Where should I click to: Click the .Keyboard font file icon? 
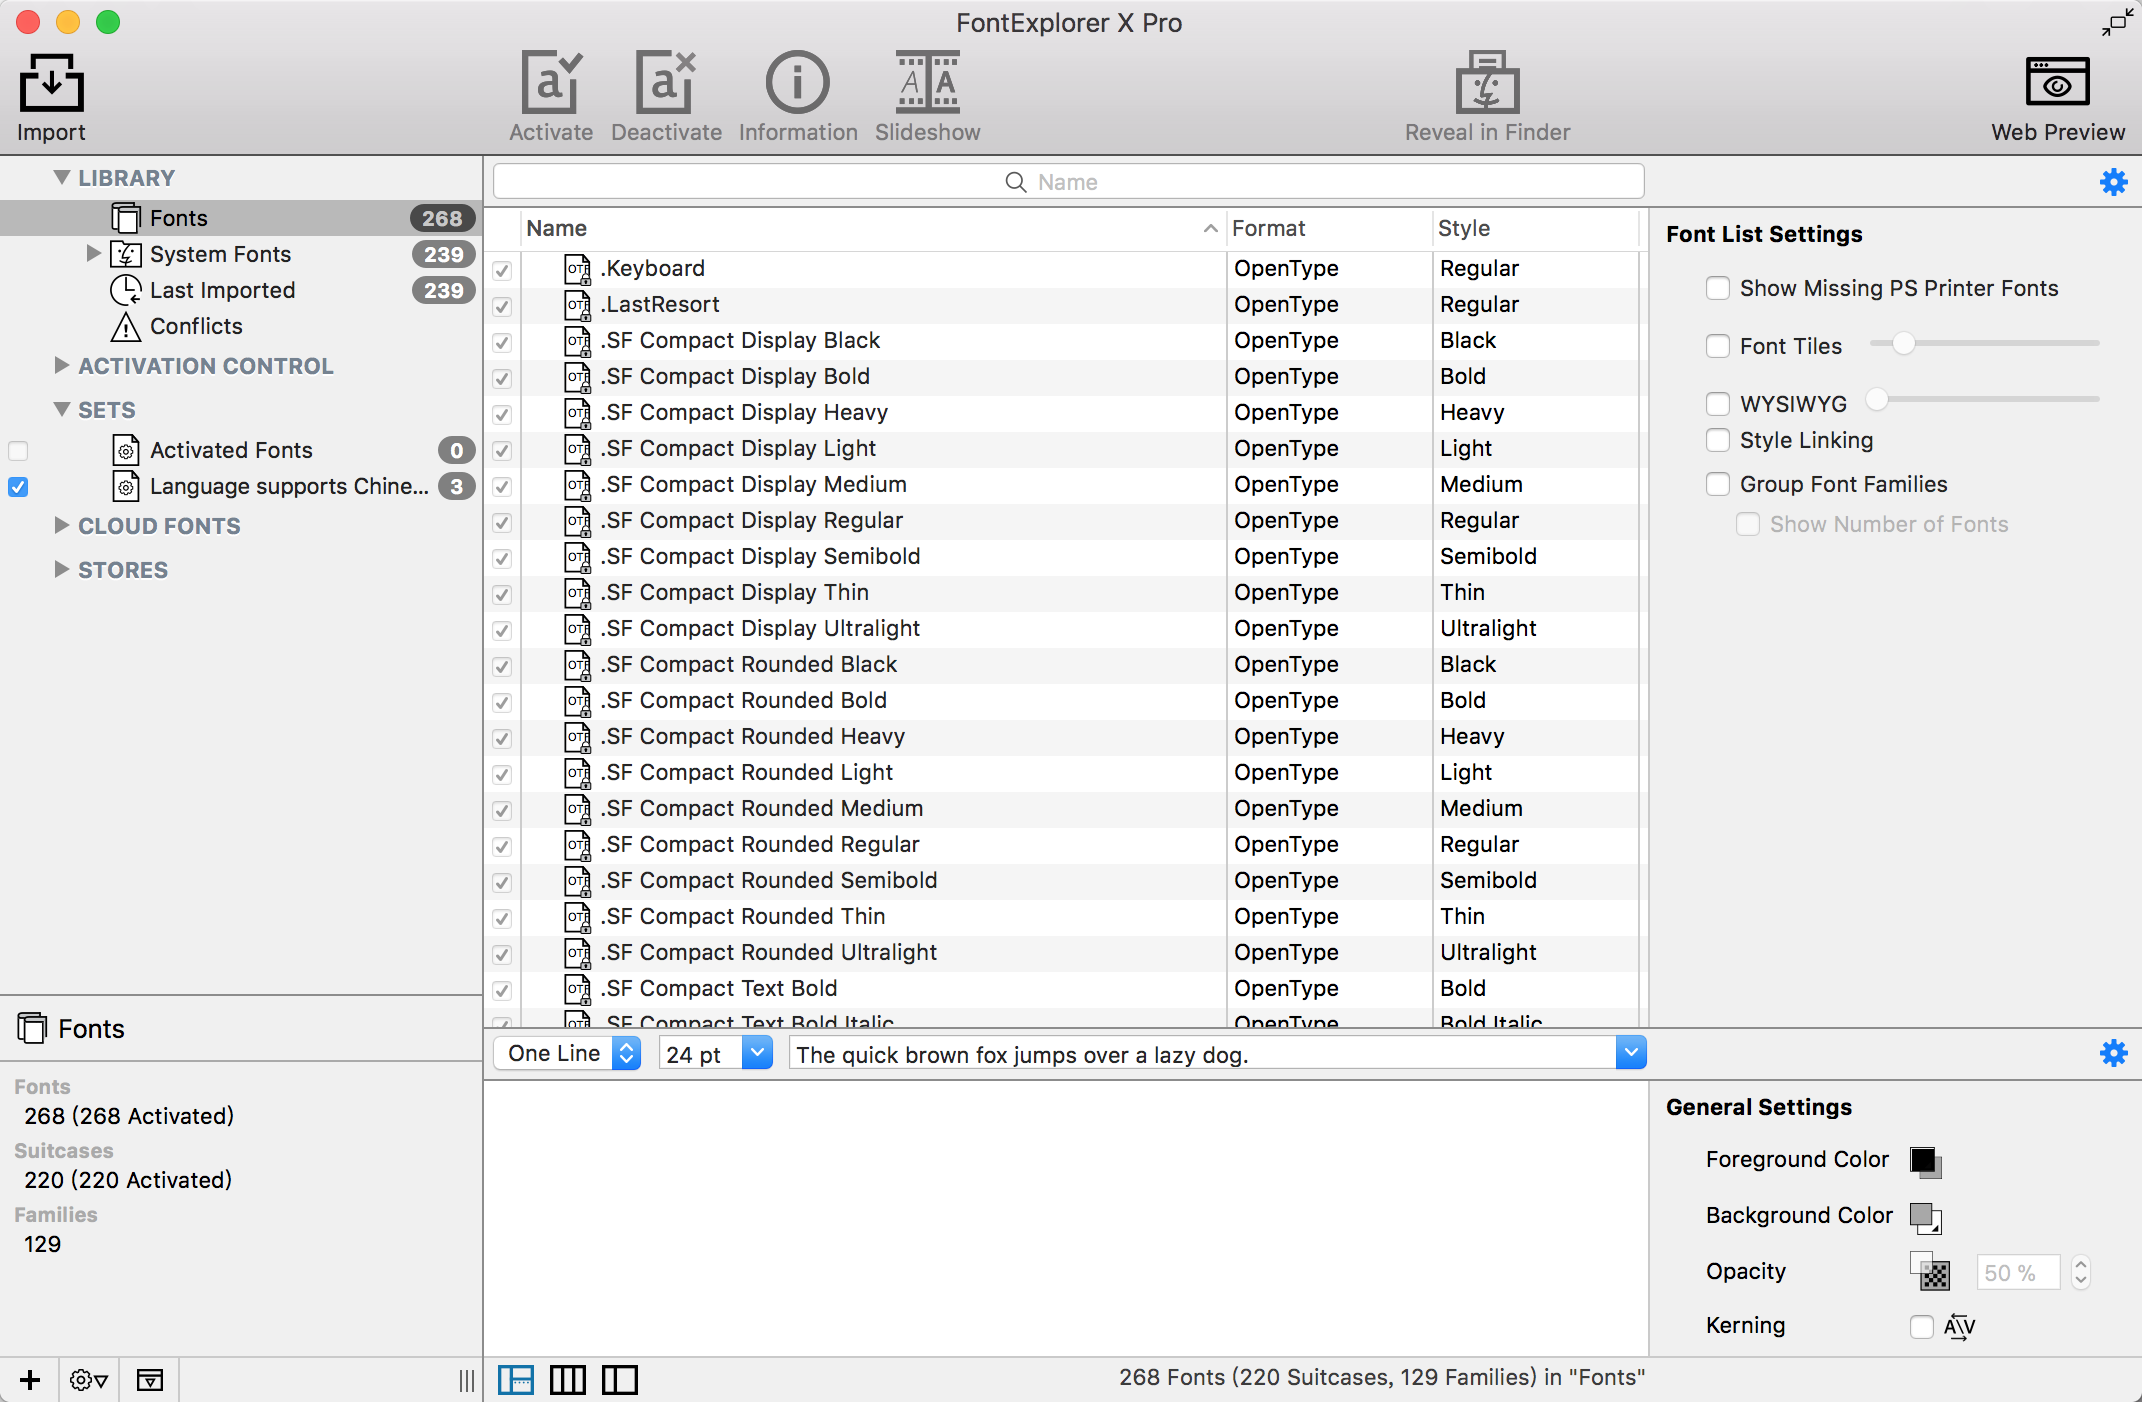578,268
